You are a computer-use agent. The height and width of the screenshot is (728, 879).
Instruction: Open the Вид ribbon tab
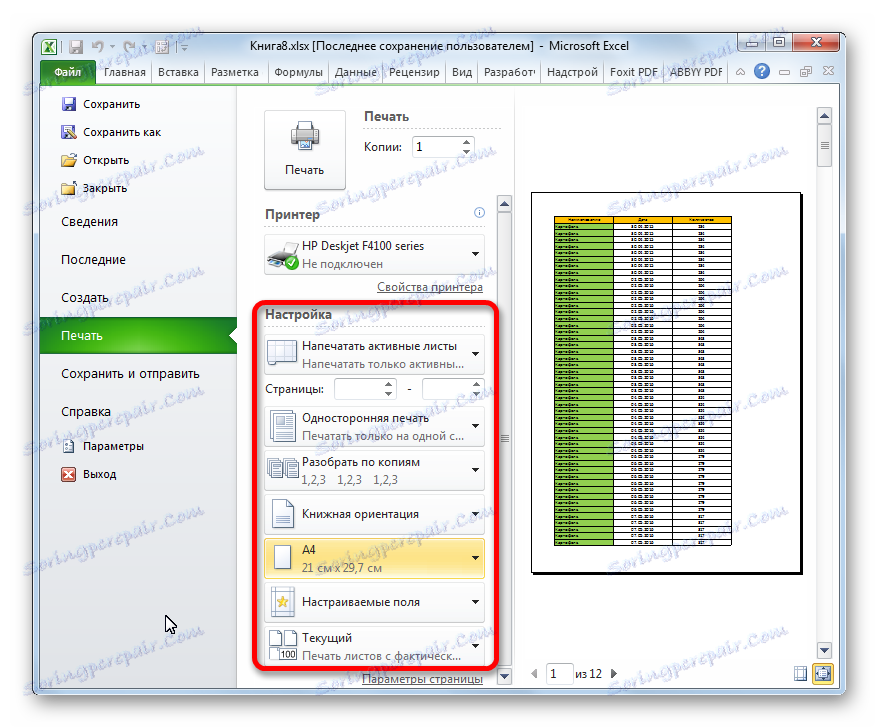(462, 72)
